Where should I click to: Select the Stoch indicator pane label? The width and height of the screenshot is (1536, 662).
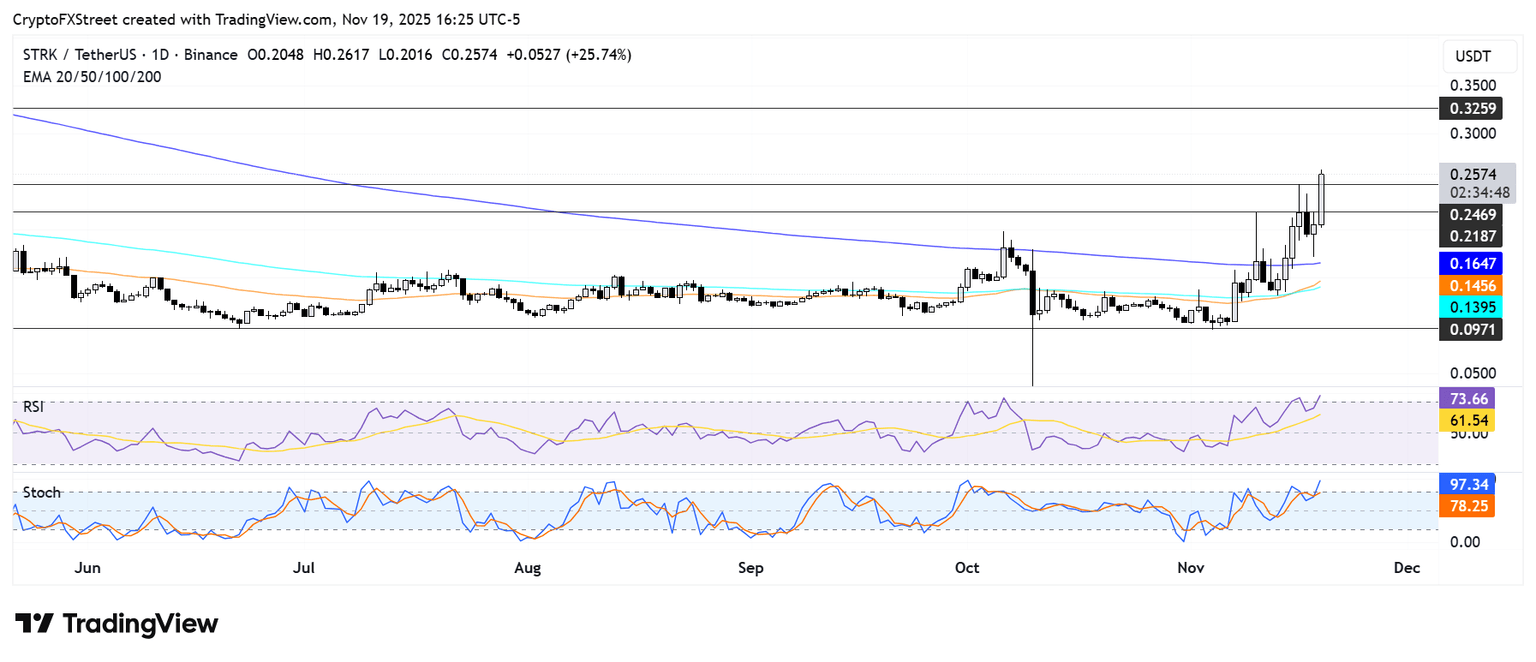[x=42, y=493]
